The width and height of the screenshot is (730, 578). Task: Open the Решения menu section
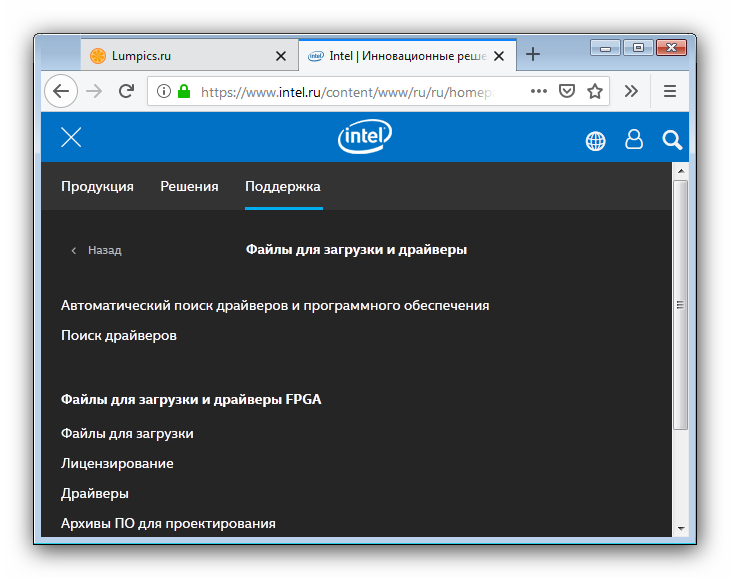click(x=189, y=187)
